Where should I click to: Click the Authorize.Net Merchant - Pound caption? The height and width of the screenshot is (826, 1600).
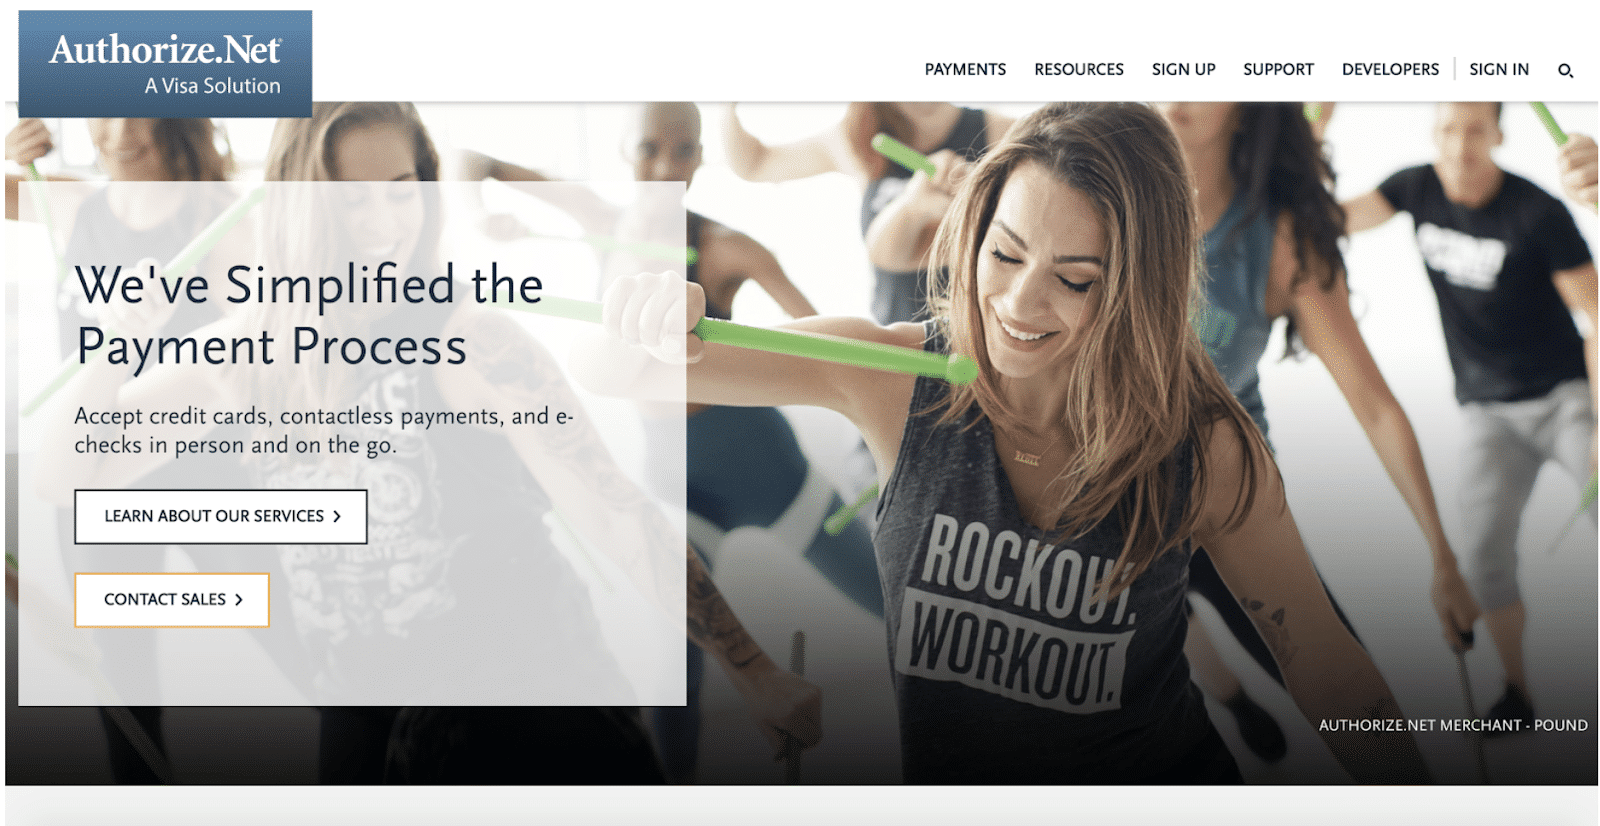[1453, 725]
